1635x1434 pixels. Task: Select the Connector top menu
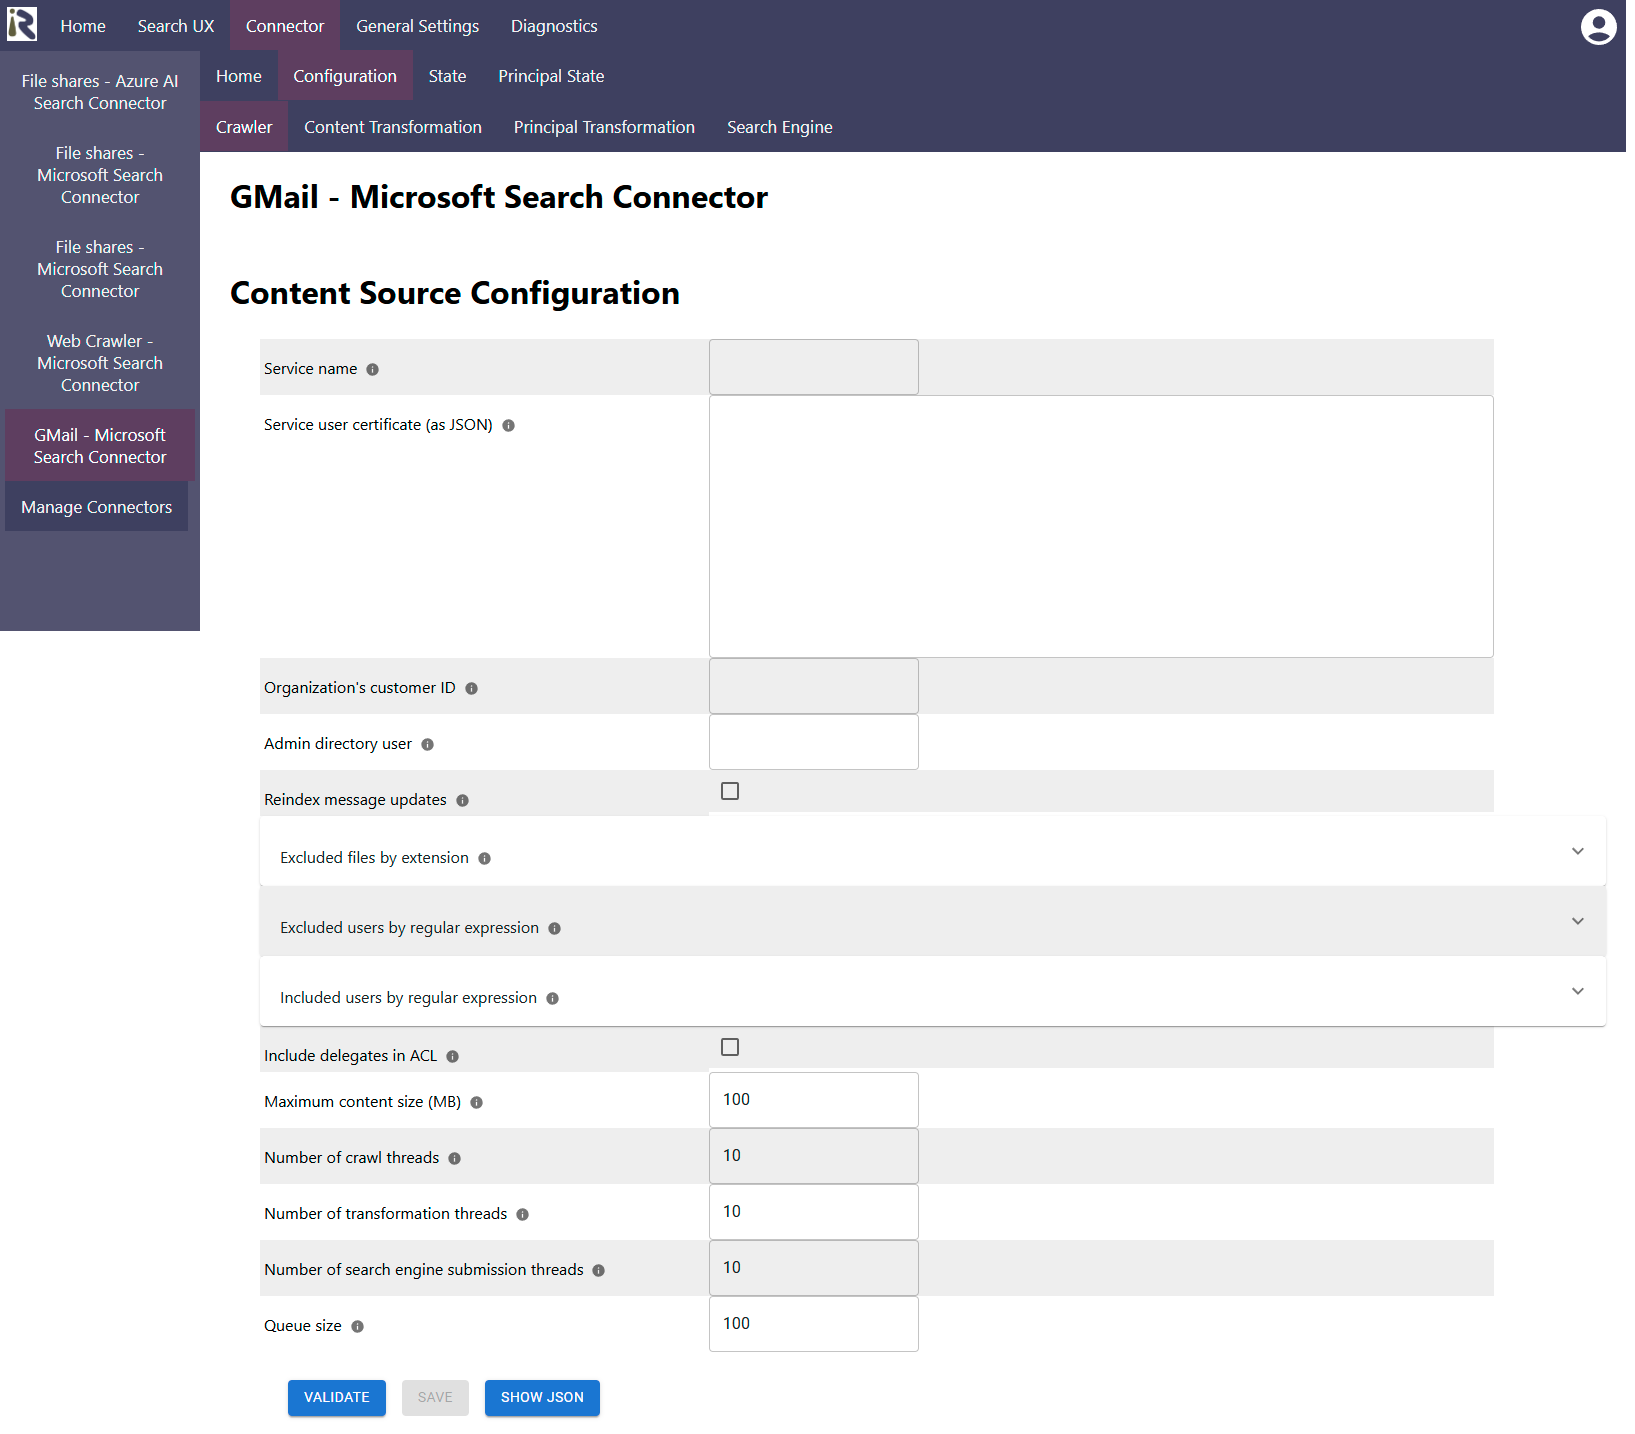[285, 26]
